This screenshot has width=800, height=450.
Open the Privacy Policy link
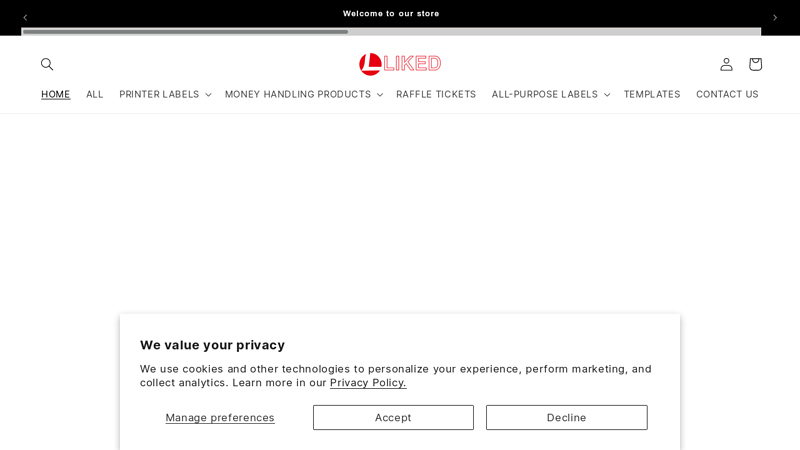(x=368, y=383)
